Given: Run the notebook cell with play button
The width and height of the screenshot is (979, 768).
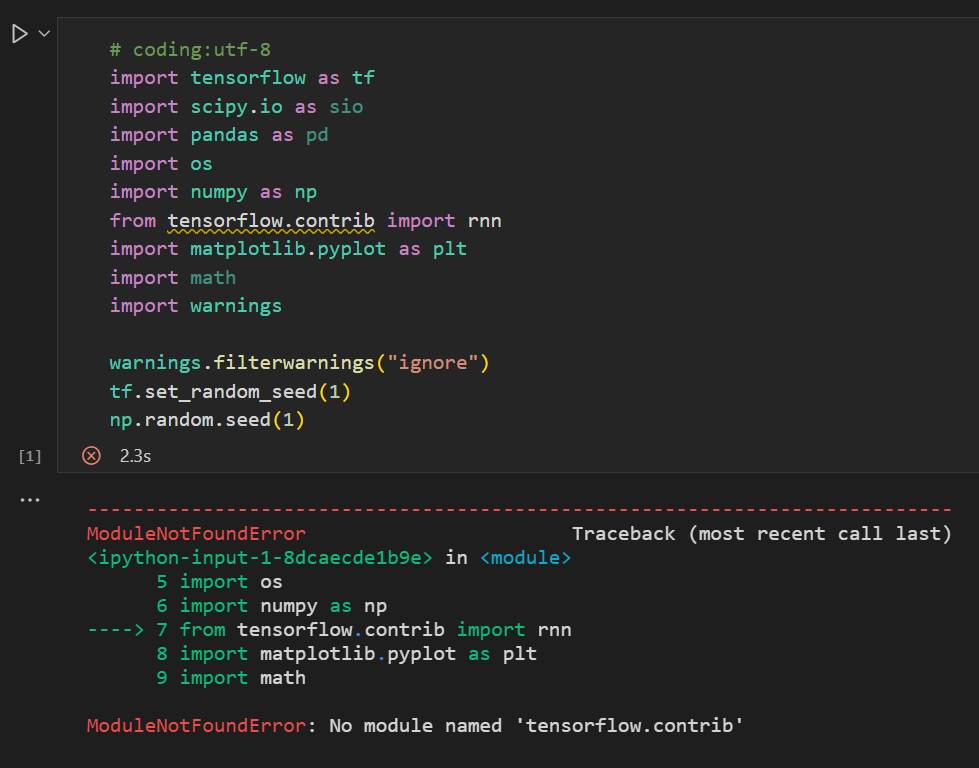Looking at the screenshot, I should coord(19,34).
